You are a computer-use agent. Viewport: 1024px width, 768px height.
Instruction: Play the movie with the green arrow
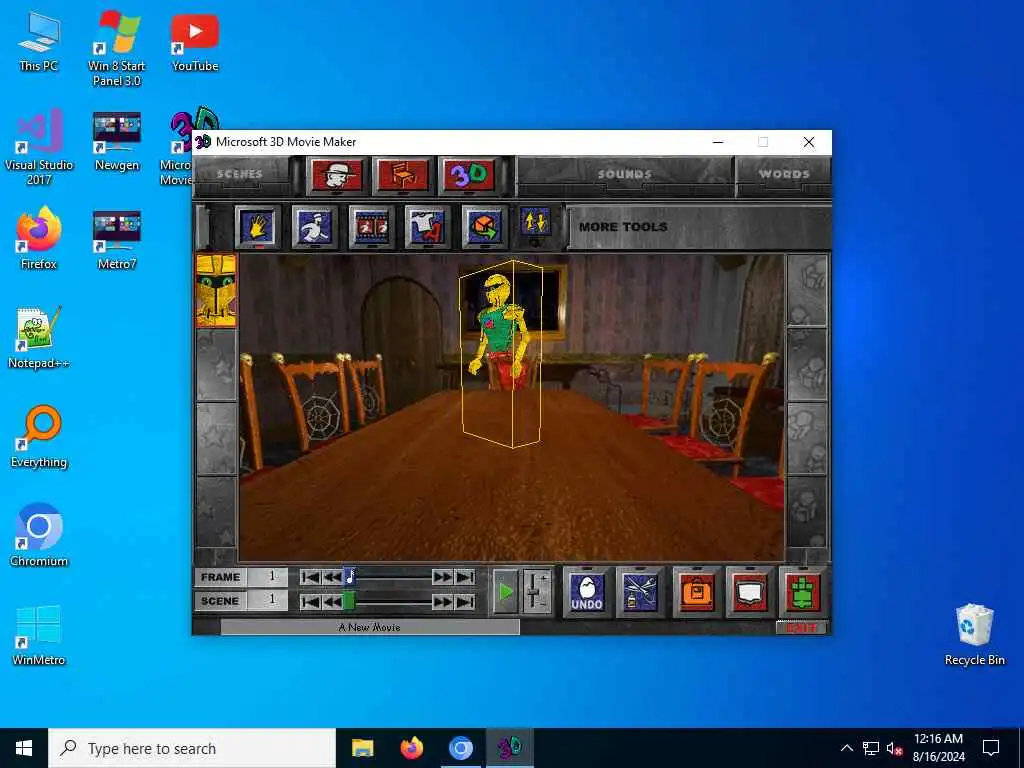[x=505, y=592]
